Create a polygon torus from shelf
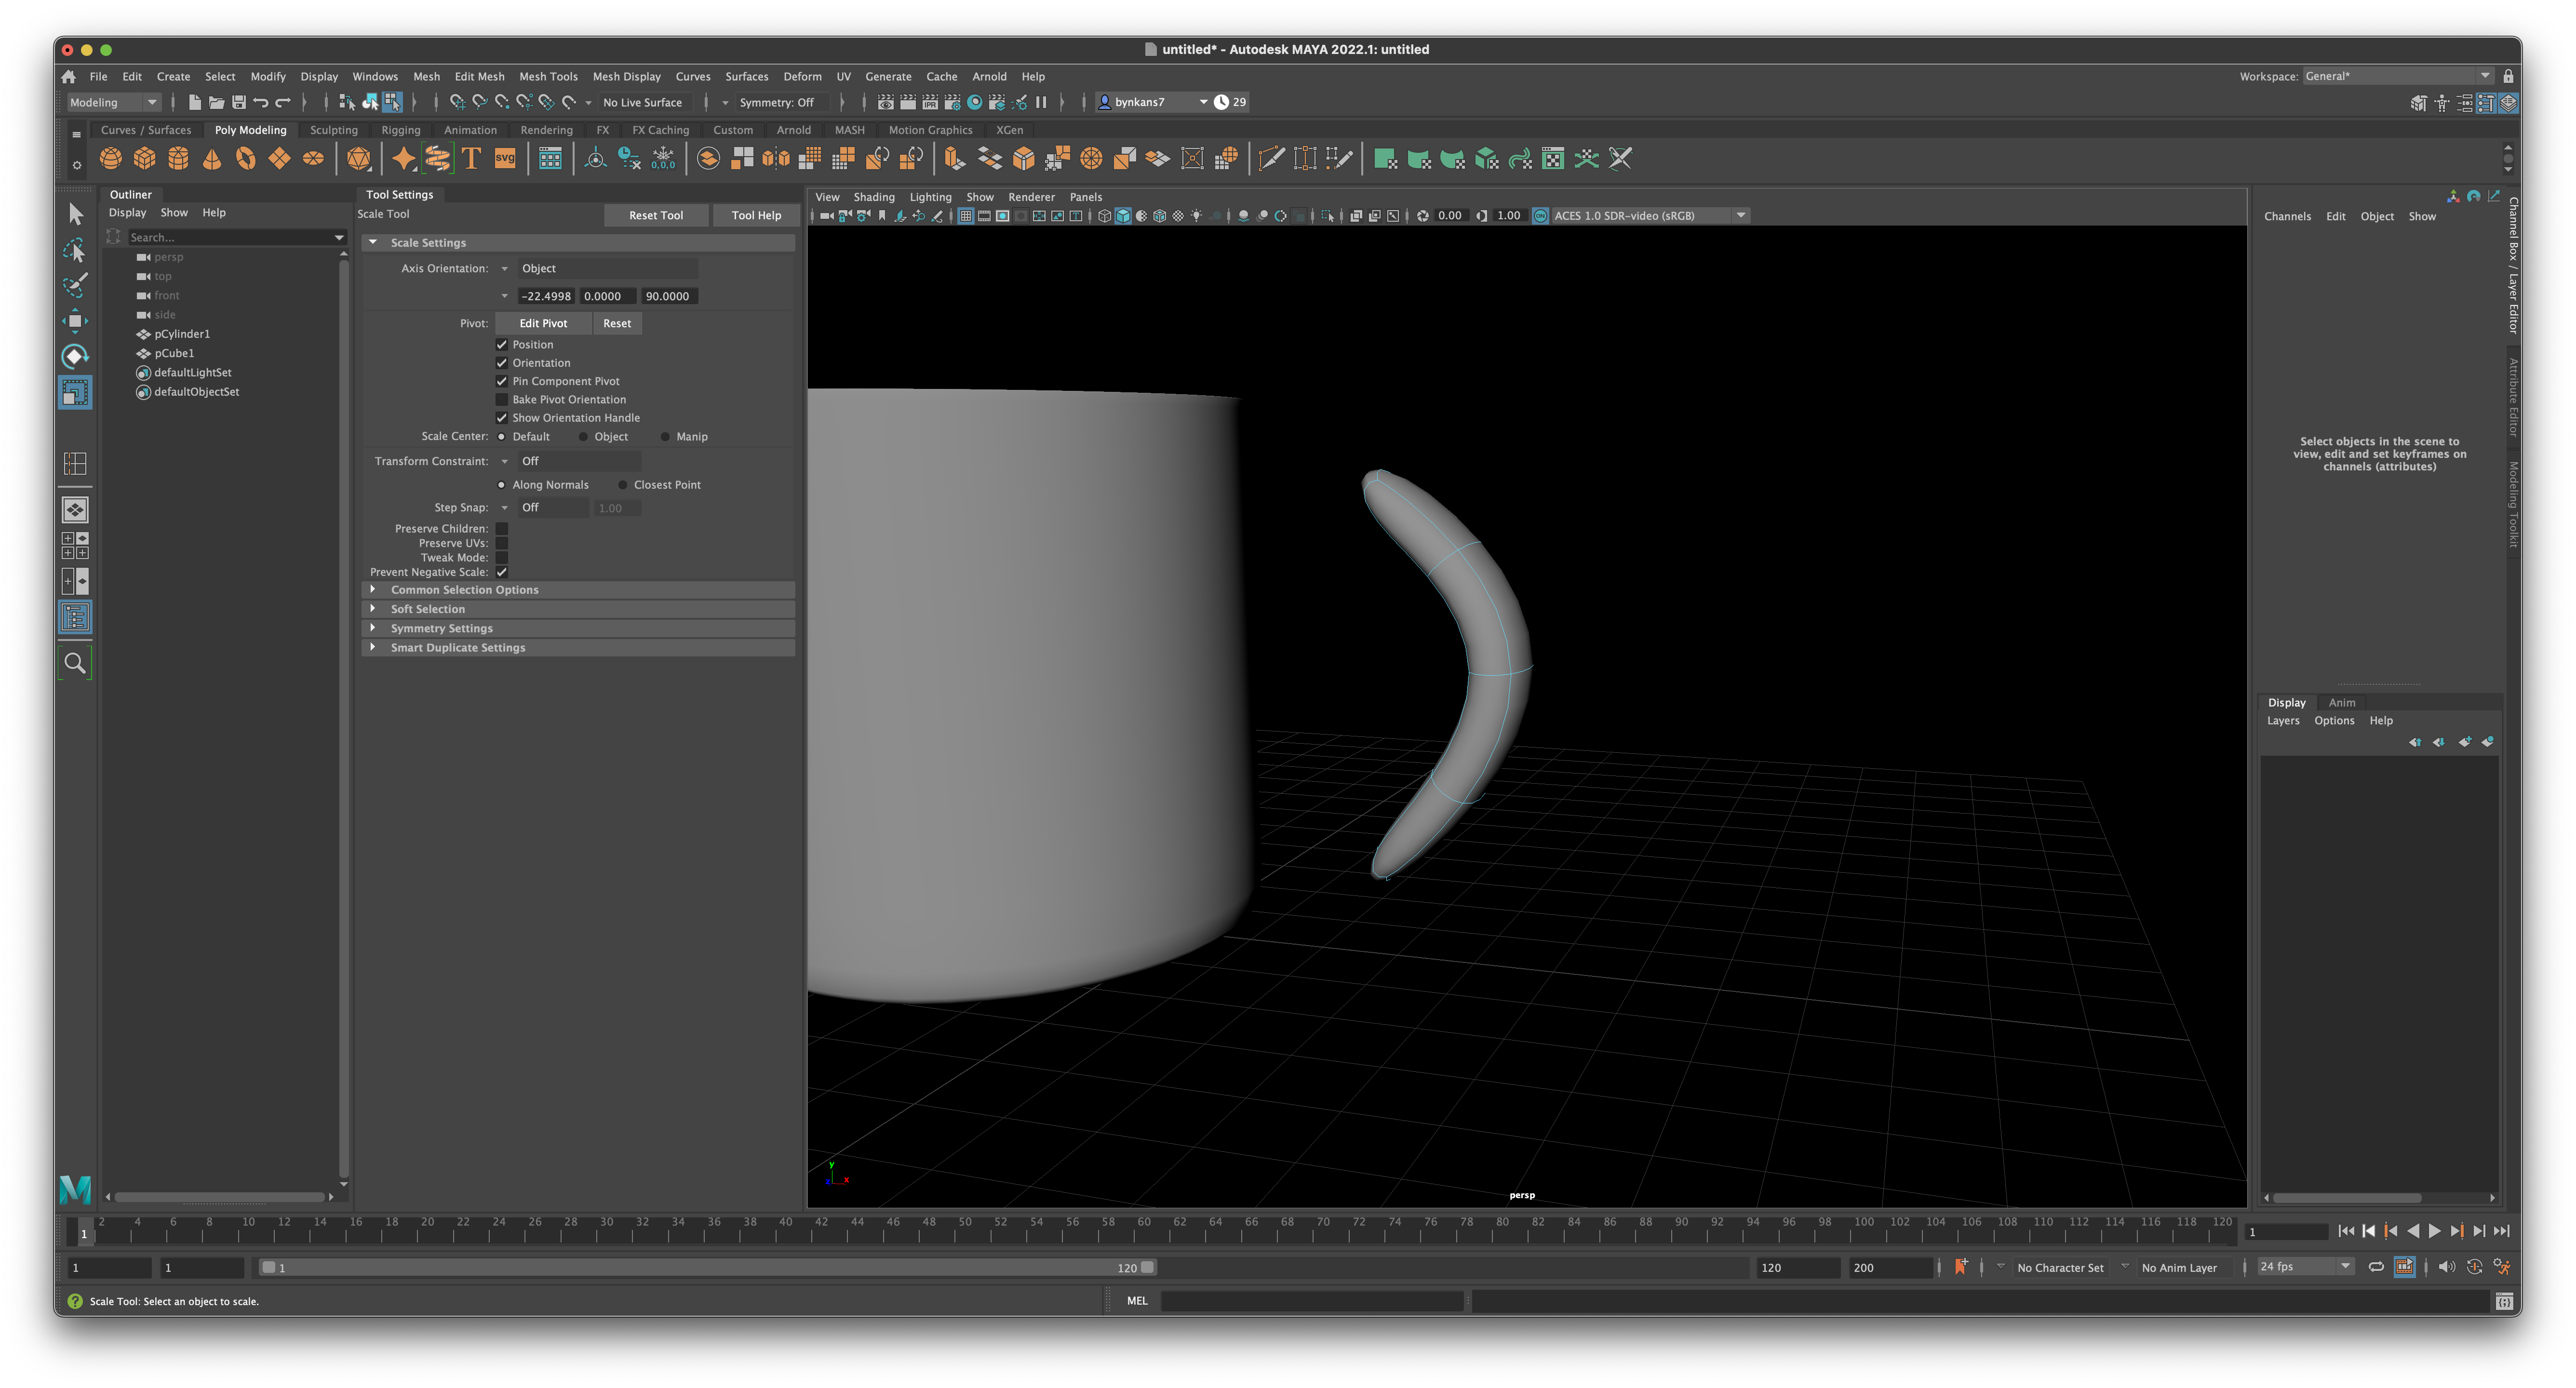Viewport: 2576px width, 1388px height. click(246, 159)
